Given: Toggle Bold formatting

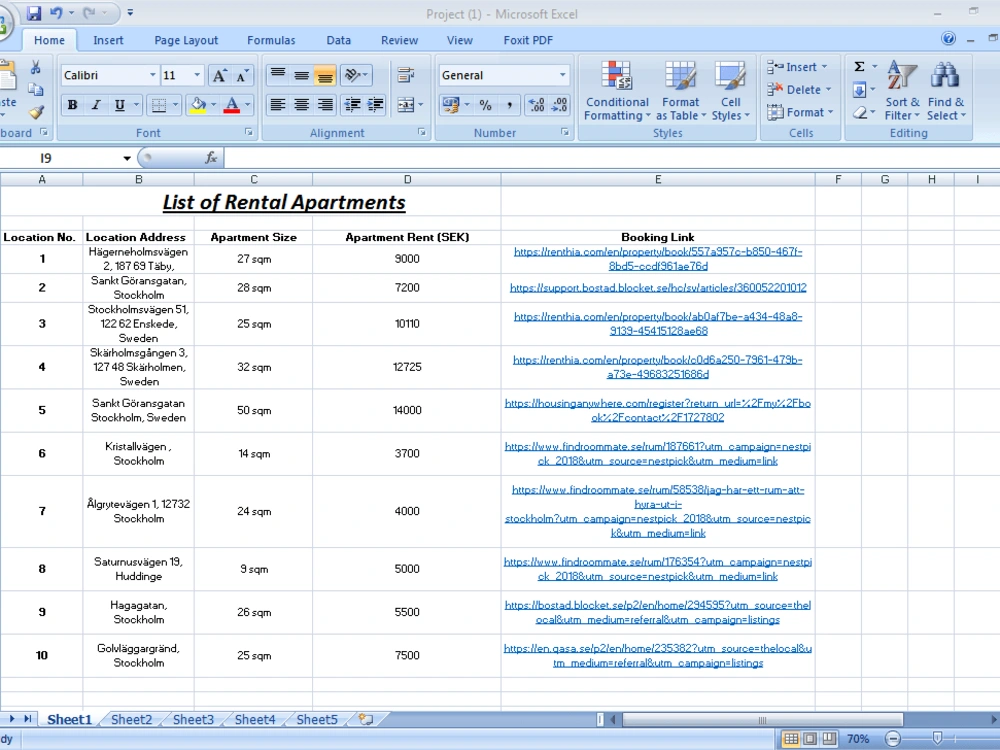Looking at the screenshot, I should point(73,105).
